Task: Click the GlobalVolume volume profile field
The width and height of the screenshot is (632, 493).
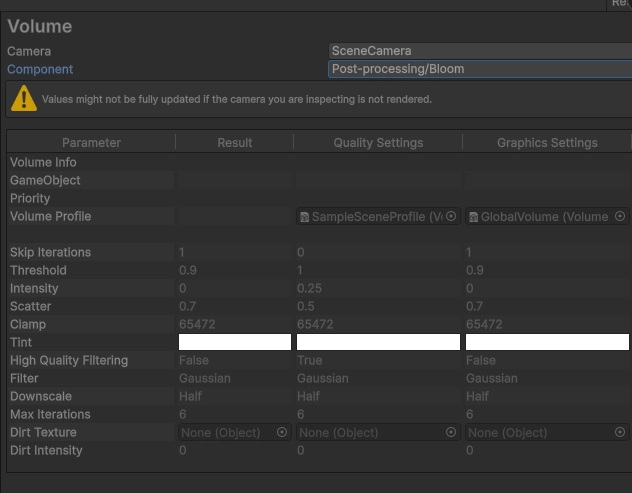Action: pos(547,216)
